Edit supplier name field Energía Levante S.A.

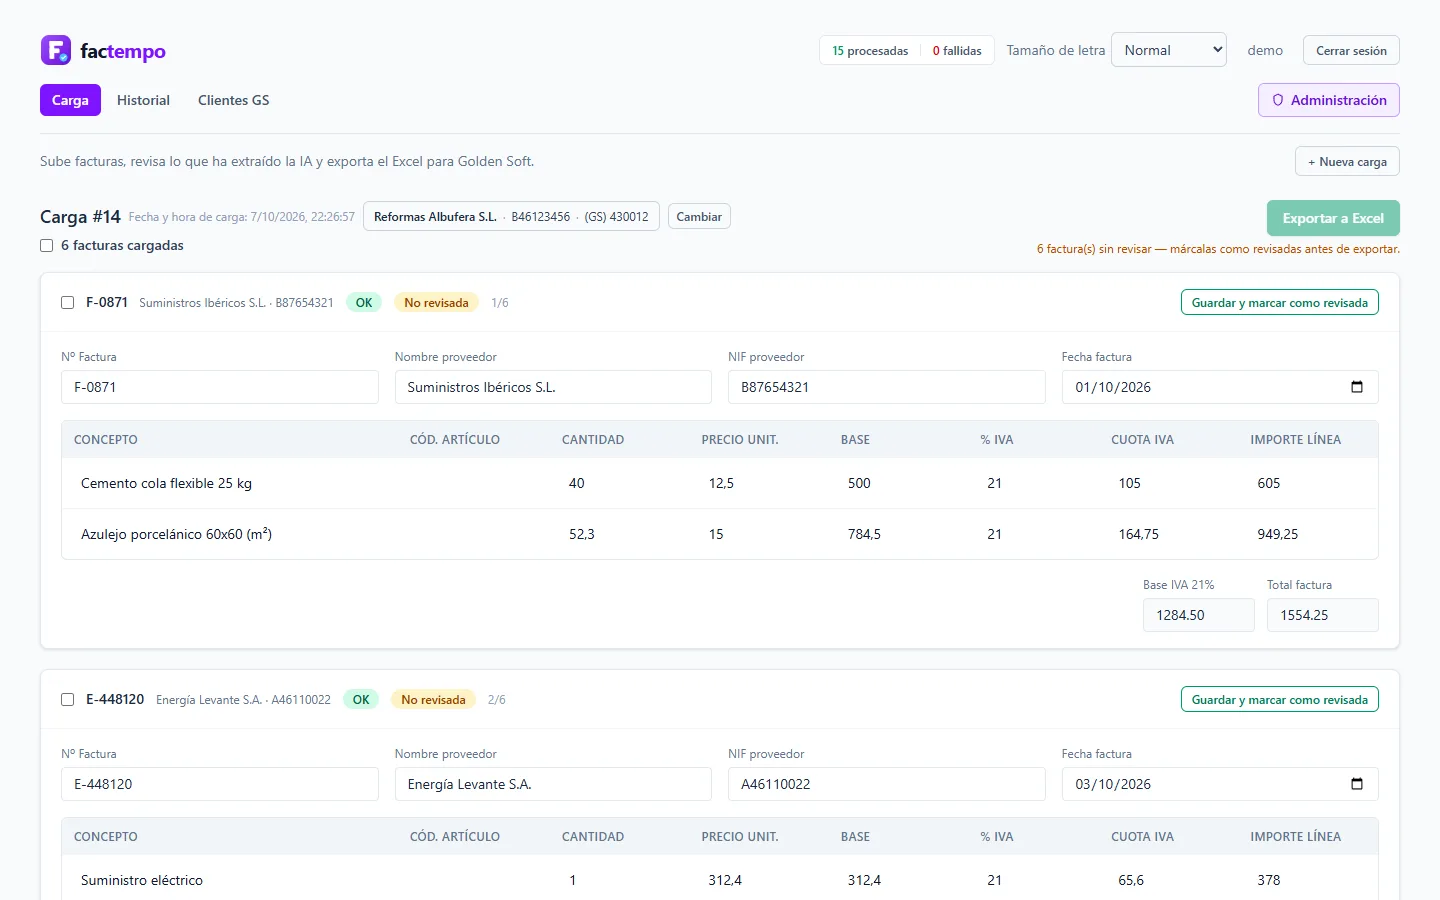coord(553,784)
